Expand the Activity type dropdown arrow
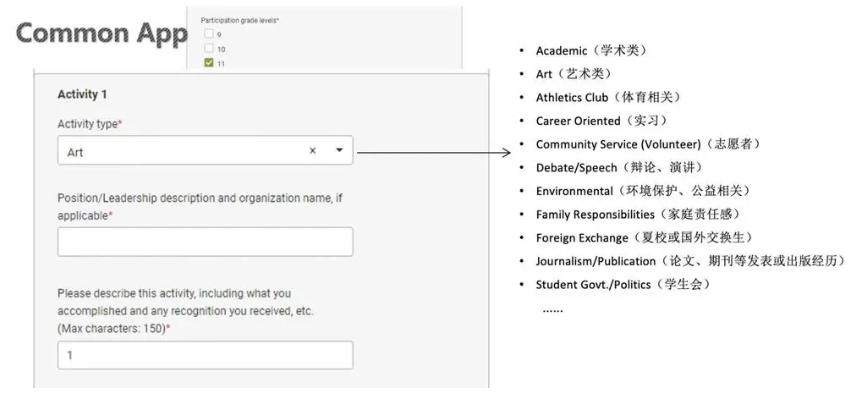The image size is (868, 404). click(x=338, y=151)
